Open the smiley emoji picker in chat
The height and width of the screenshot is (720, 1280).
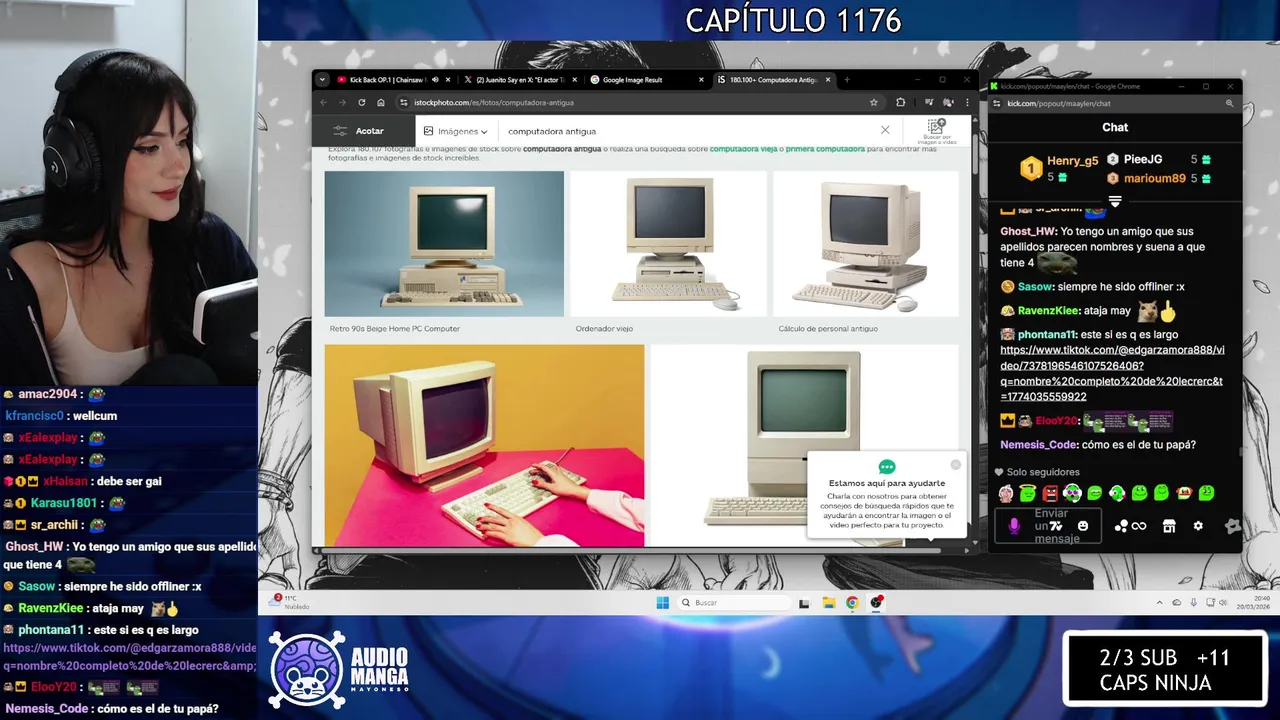point(1082,526)
